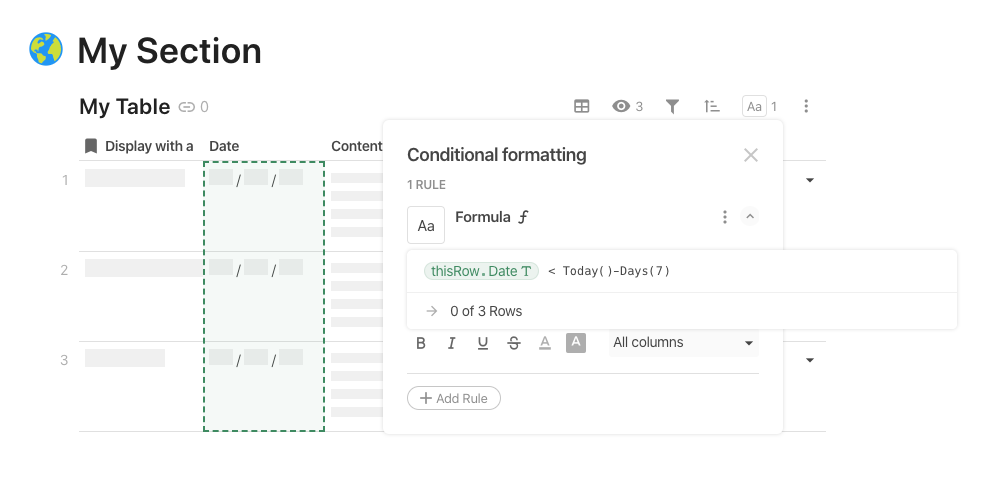Toggle strikethrough formatting for rule

coord(514,343)
